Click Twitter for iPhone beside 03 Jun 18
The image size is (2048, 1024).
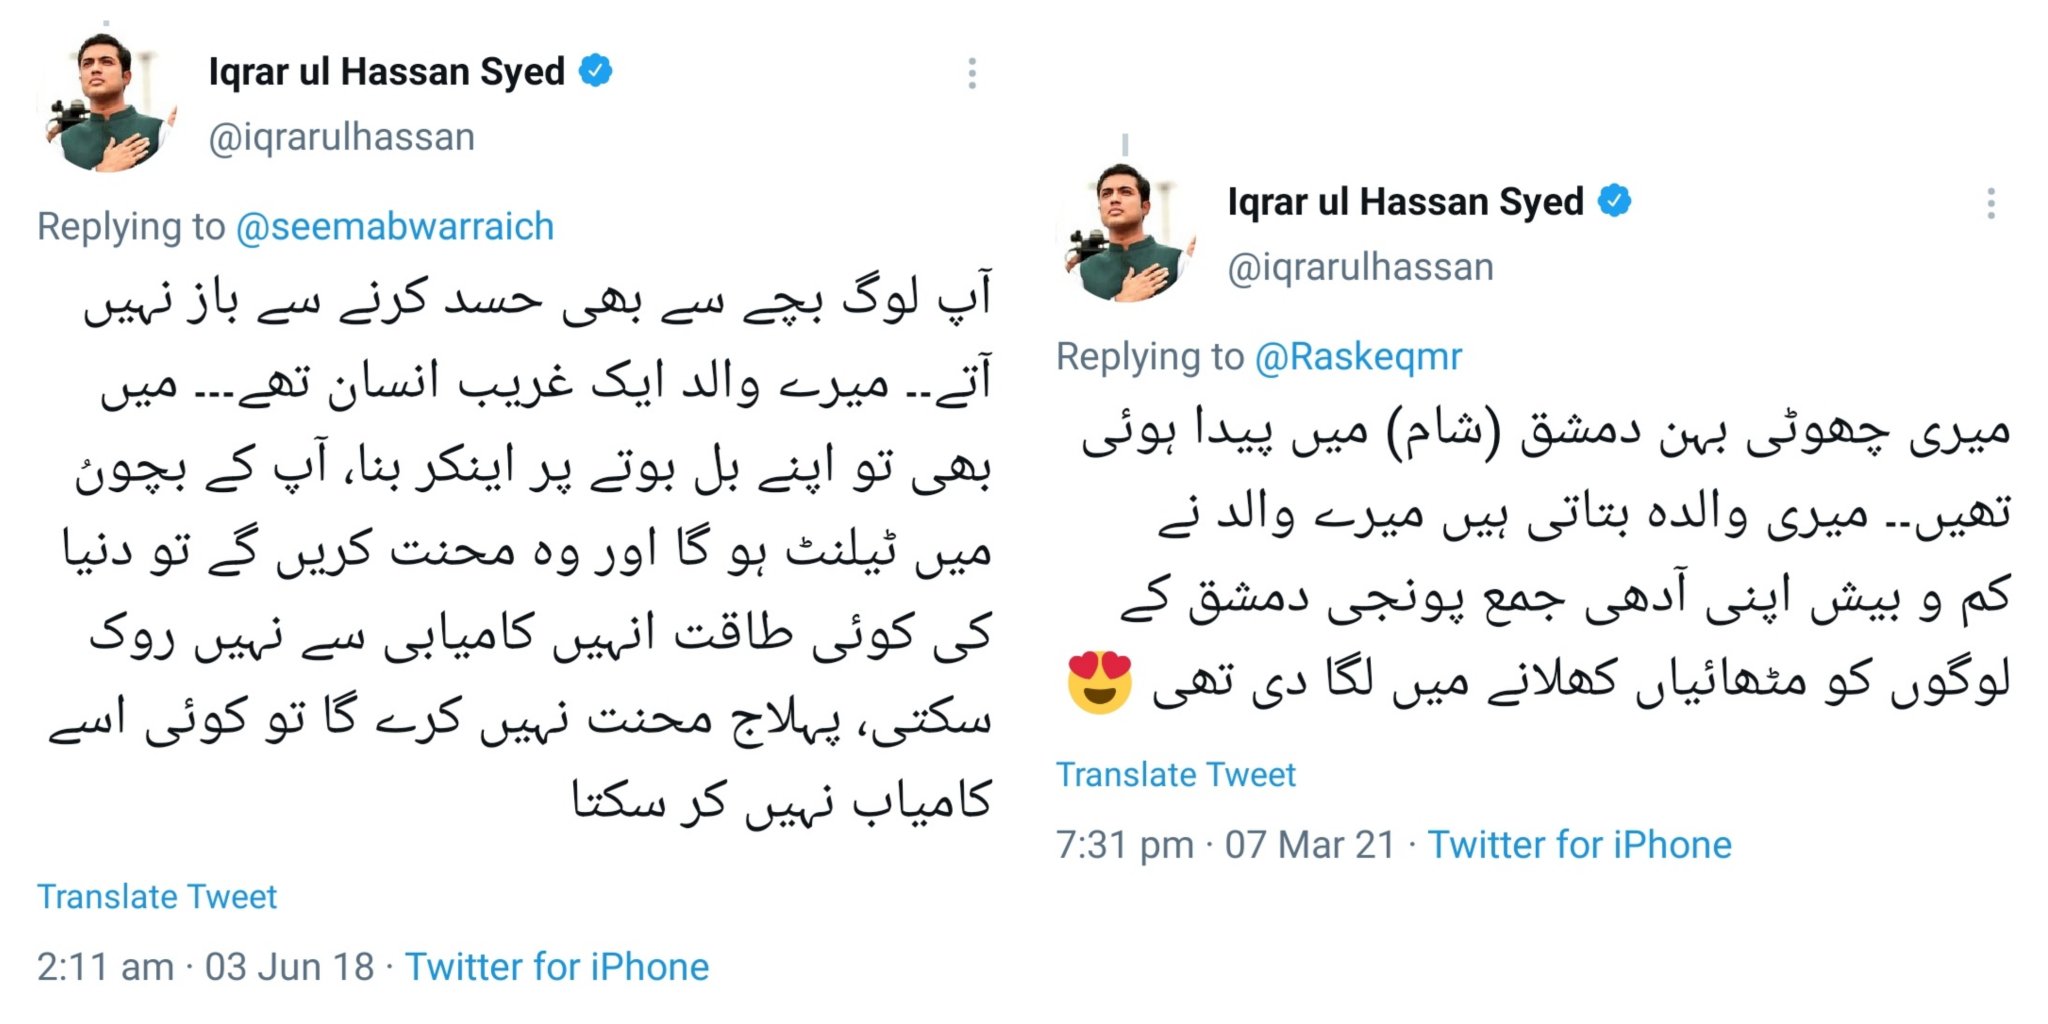point(556,967)
